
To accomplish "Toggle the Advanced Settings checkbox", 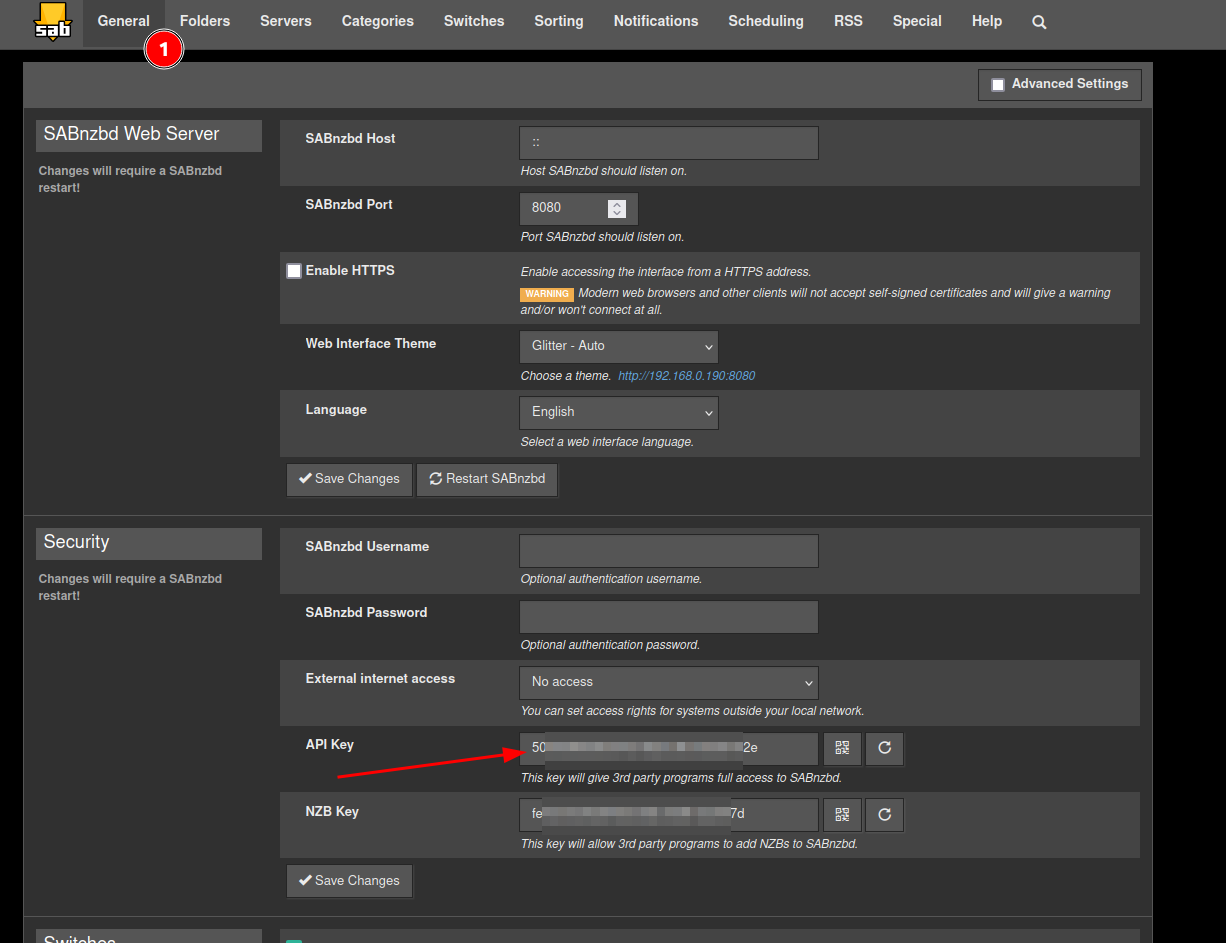I will [998, 85].
